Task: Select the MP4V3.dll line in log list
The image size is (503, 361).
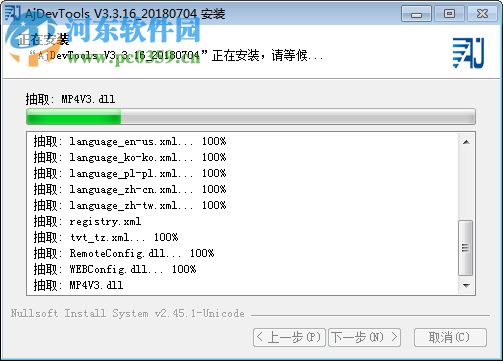Action: click(78, 285)
